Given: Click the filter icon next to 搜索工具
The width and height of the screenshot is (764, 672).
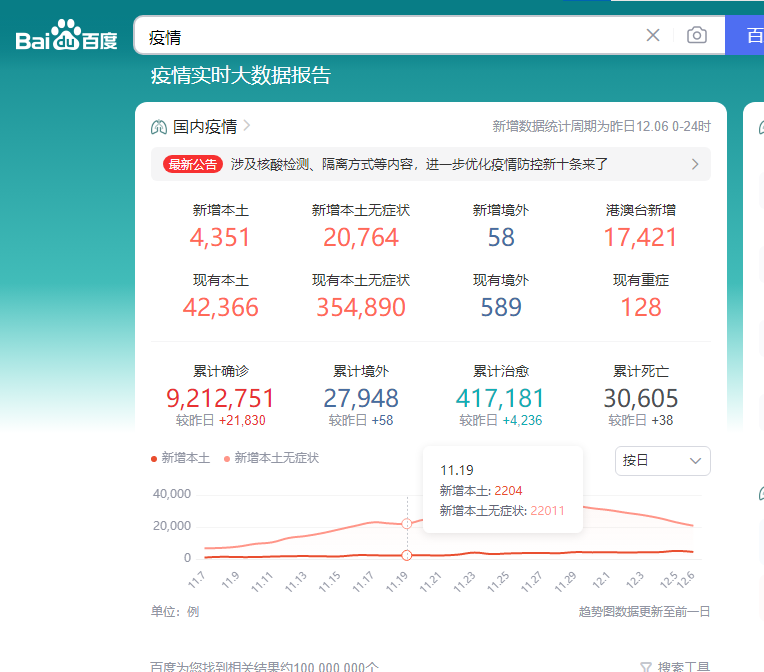Looking at the screenshot, I should [646, 666].
